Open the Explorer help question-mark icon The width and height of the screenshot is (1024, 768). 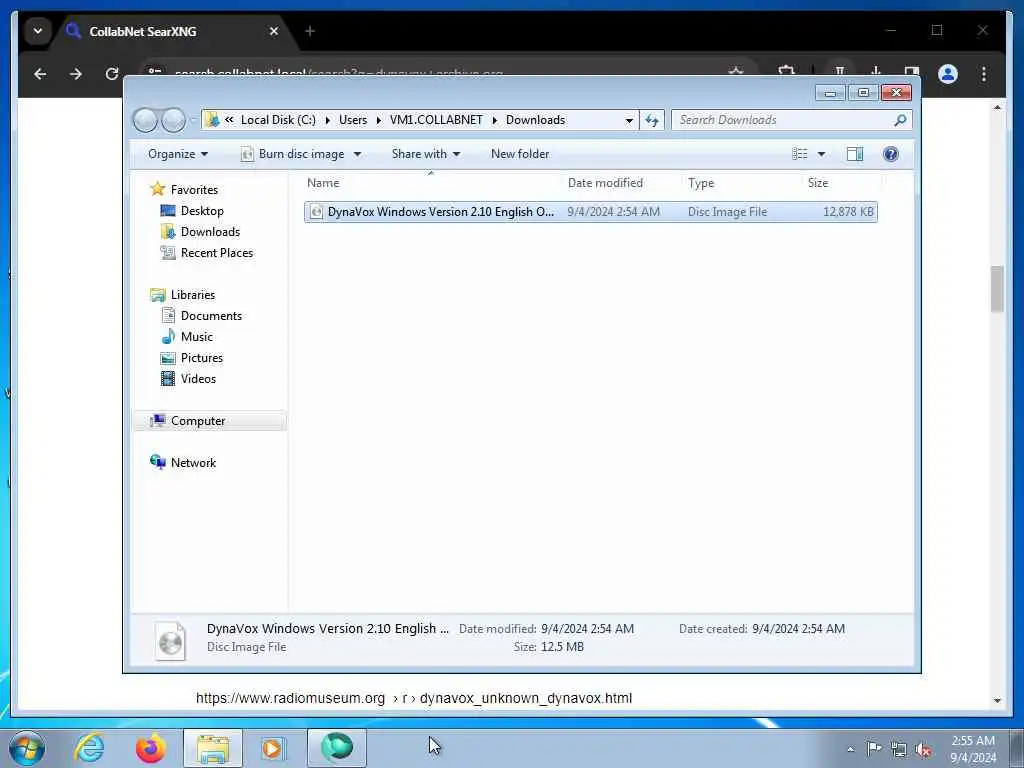[890, 154]
